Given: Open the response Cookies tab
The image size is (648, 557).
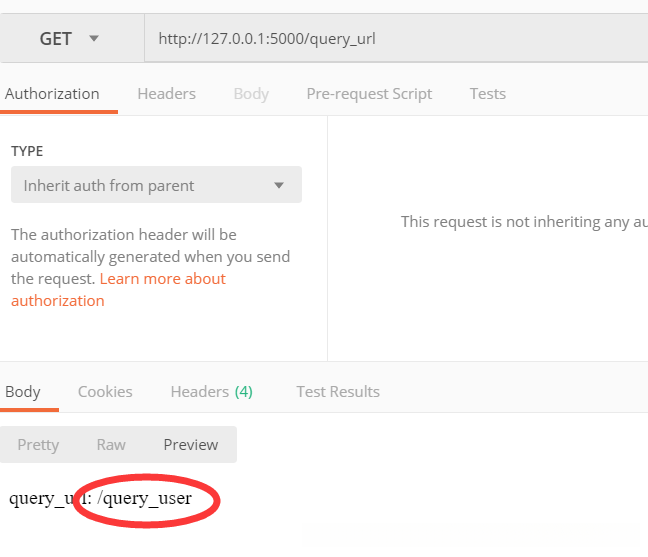Looking at the screenshot, I should pyautogui.click(x=105, y=392).
